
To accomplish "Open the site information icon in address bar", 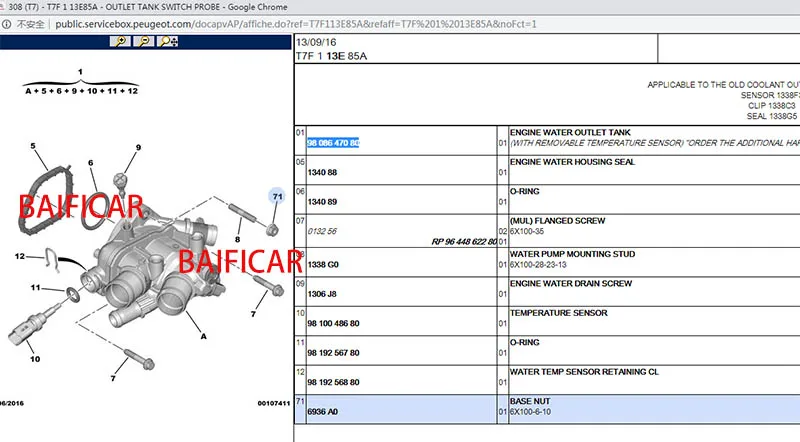I will point(6,24).
